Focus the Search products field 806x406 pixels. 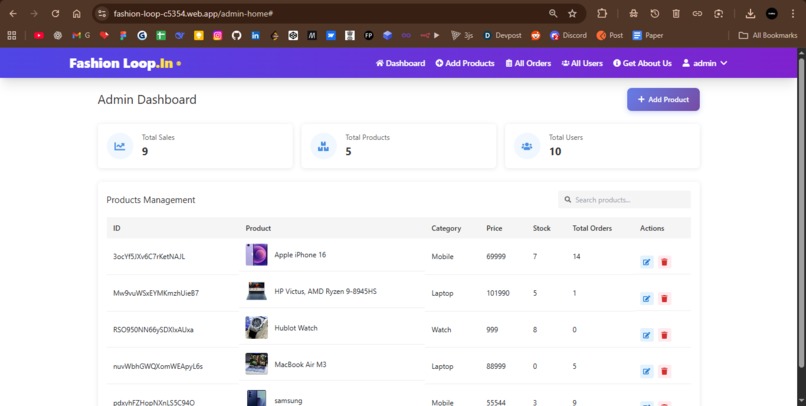pyautogui.click(x=625, y=199)
